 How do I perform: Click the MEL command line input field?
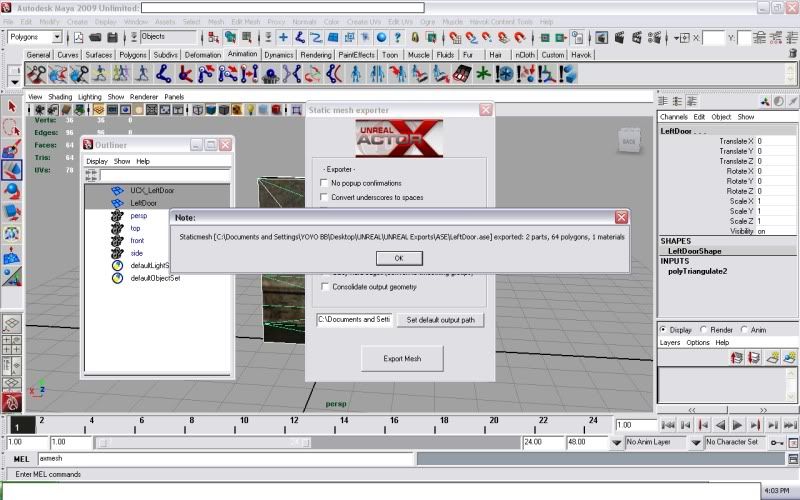tap(226, 459)
